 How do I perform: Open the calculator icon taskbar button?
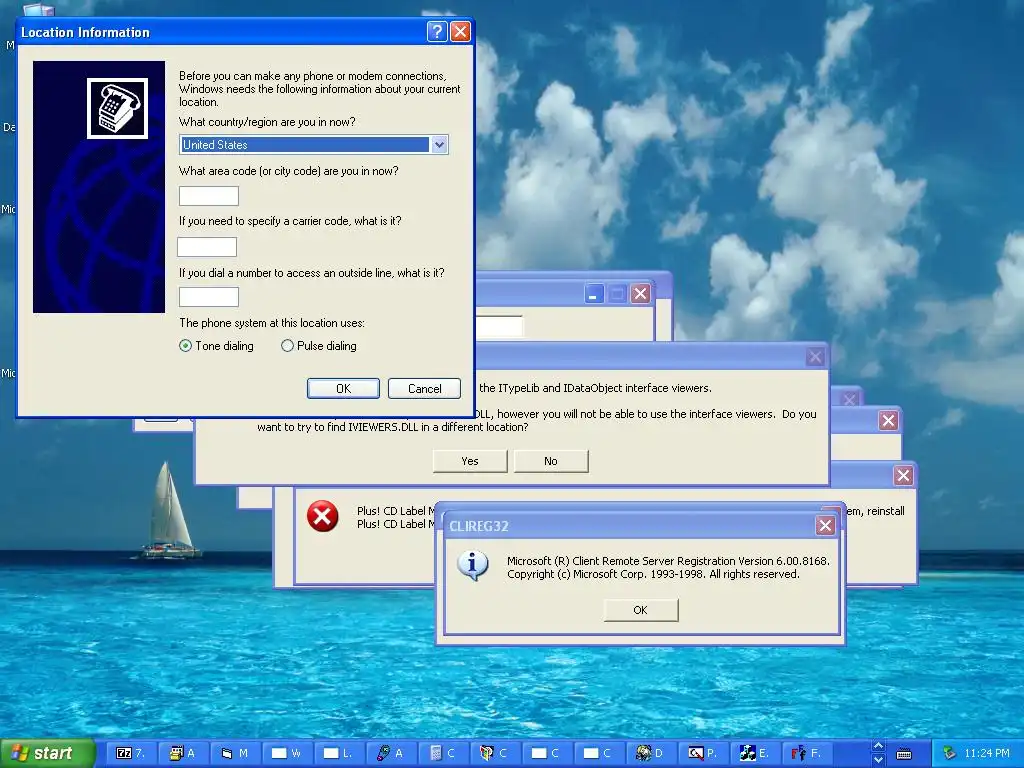[442, 753]
